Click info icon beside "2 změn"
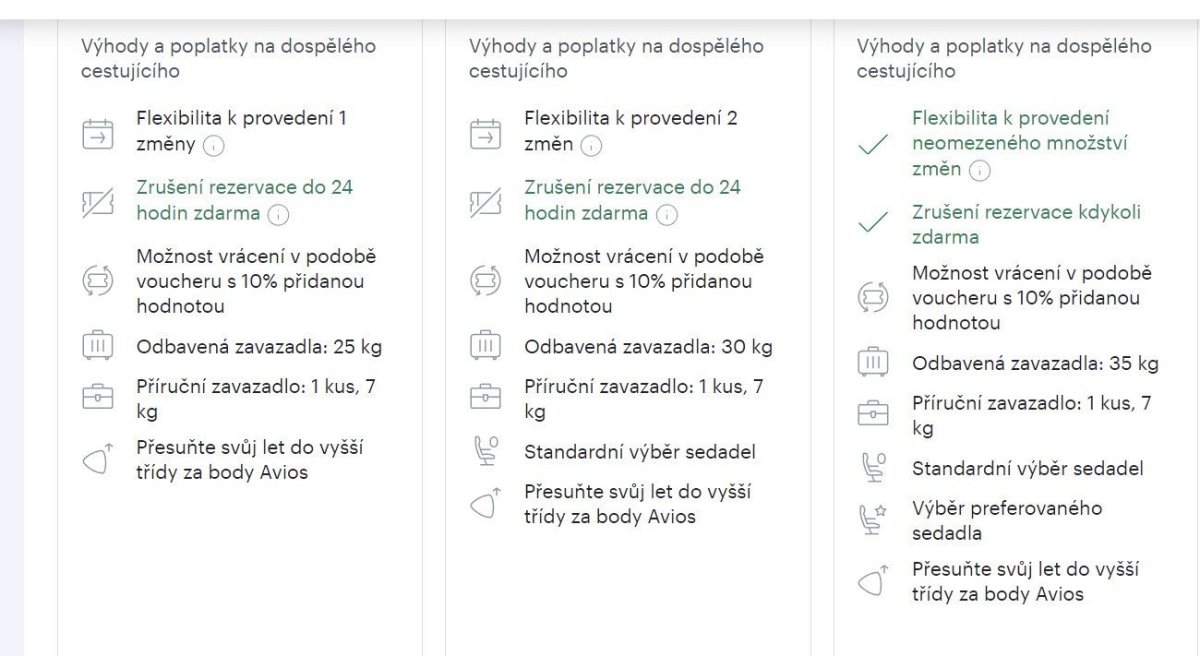This screenshot has width=1200, height=656. click(x=592, y=145)
